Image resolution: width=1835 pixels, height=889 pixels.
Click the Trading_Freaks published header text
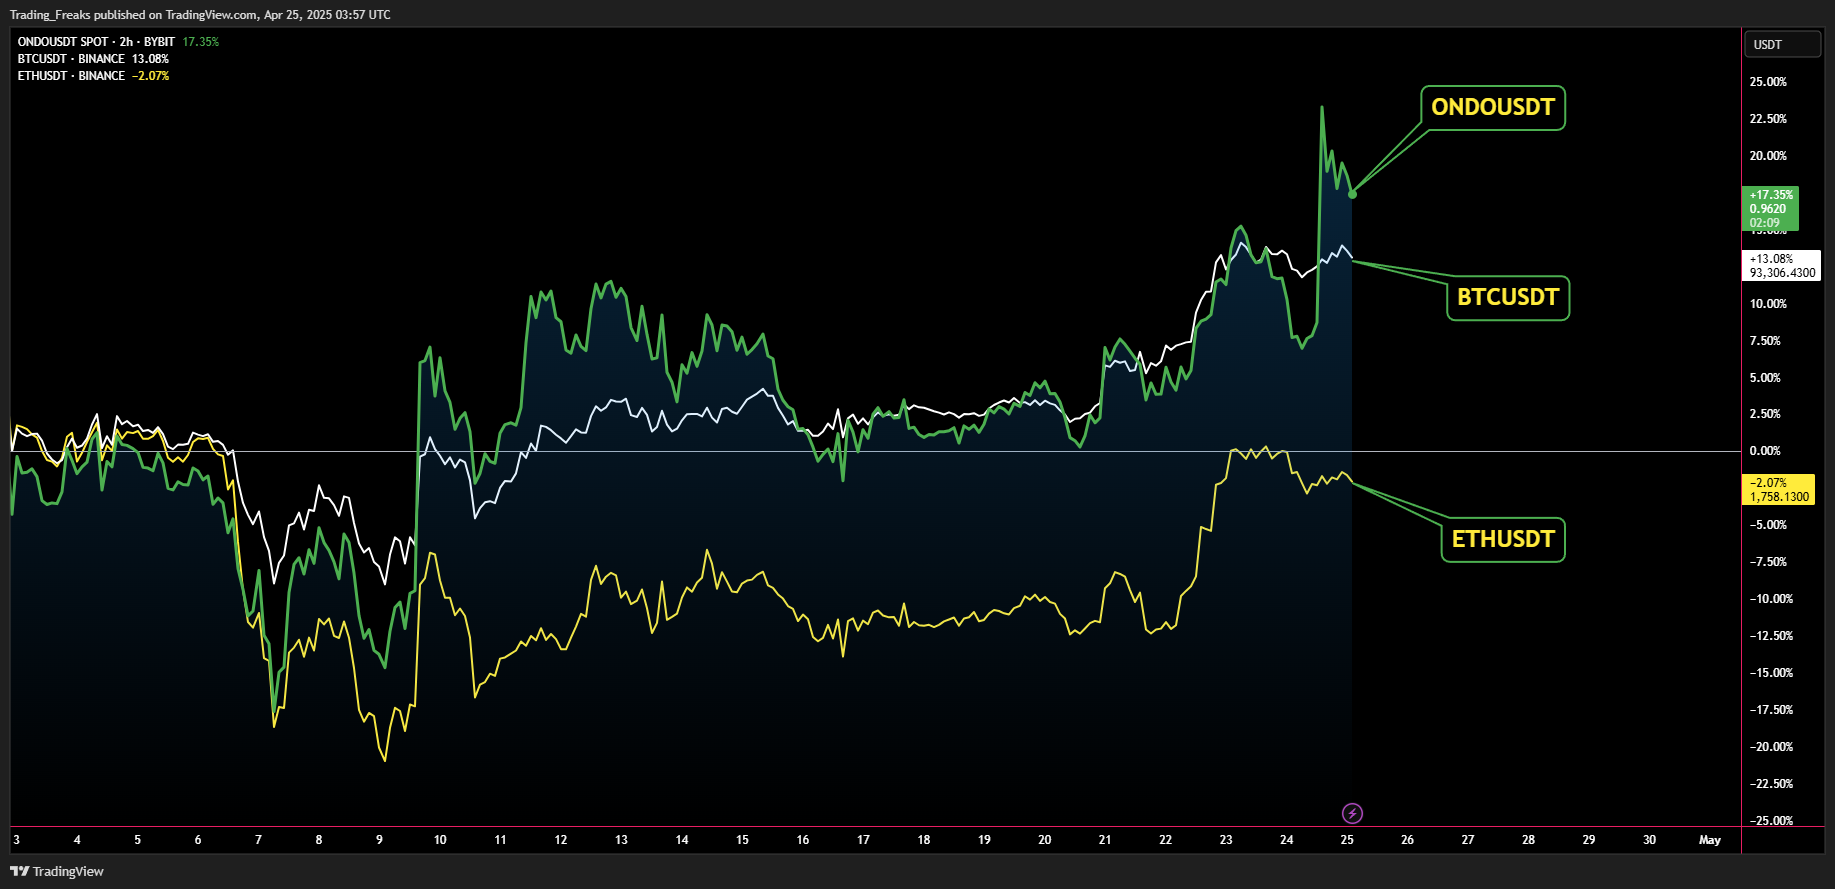coord(200,15)
